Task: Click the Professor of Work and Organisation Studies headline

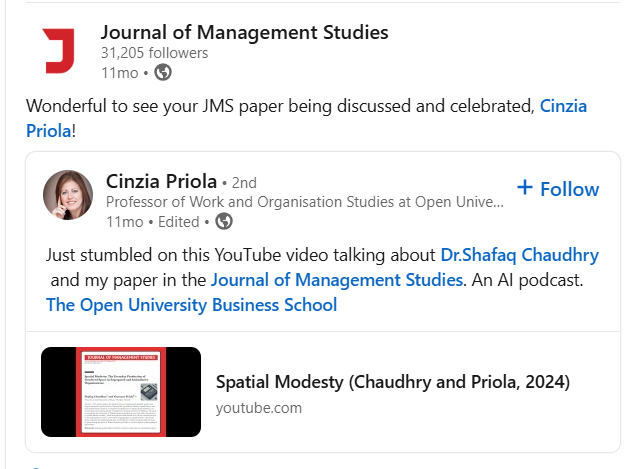Action: coord(305,202)
